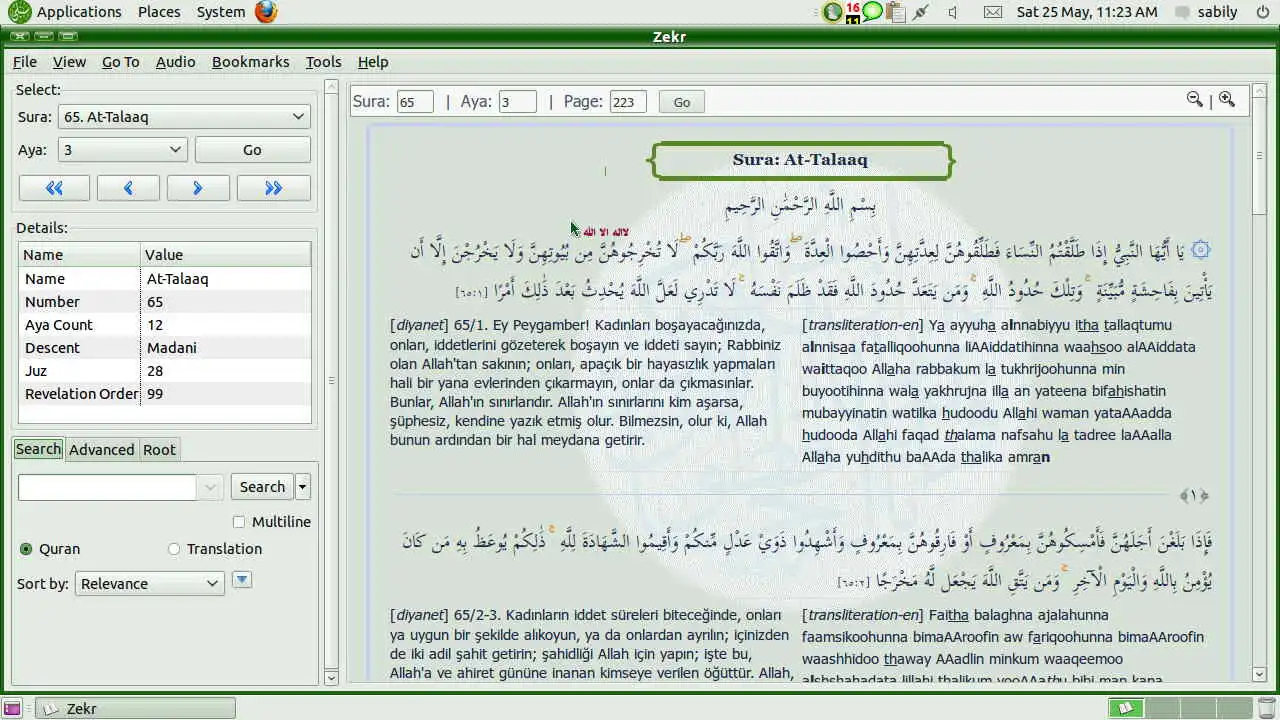Viewport: 1280px width, 720px height.
Task: Open the System menu in top panel
Action: tap(221, 12)
